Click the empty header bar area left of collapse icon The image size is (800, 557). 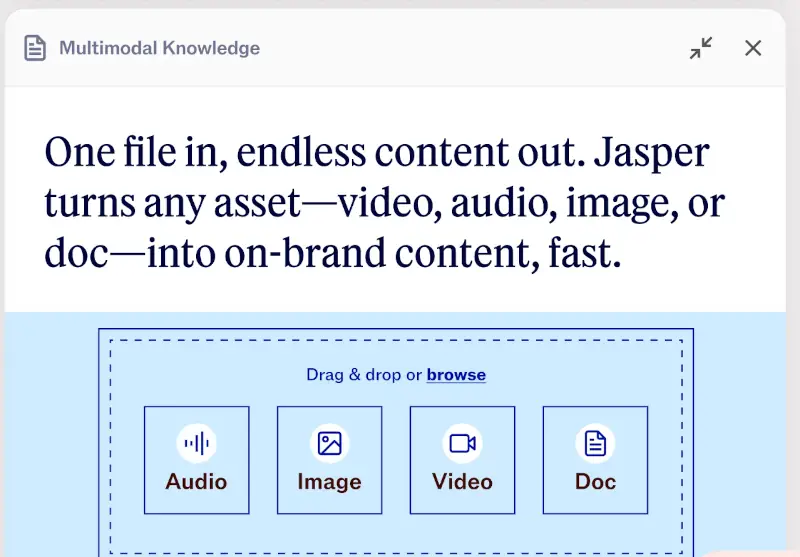point(459,48)
